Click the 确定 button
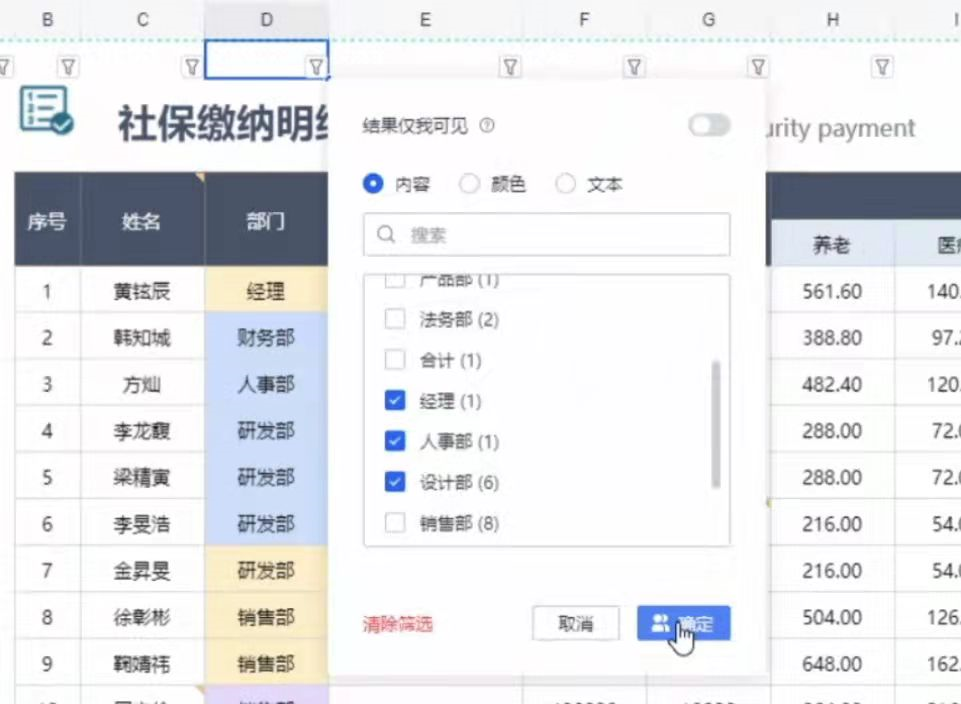Viewport: 961px width, 704px height. coord(683,624)
